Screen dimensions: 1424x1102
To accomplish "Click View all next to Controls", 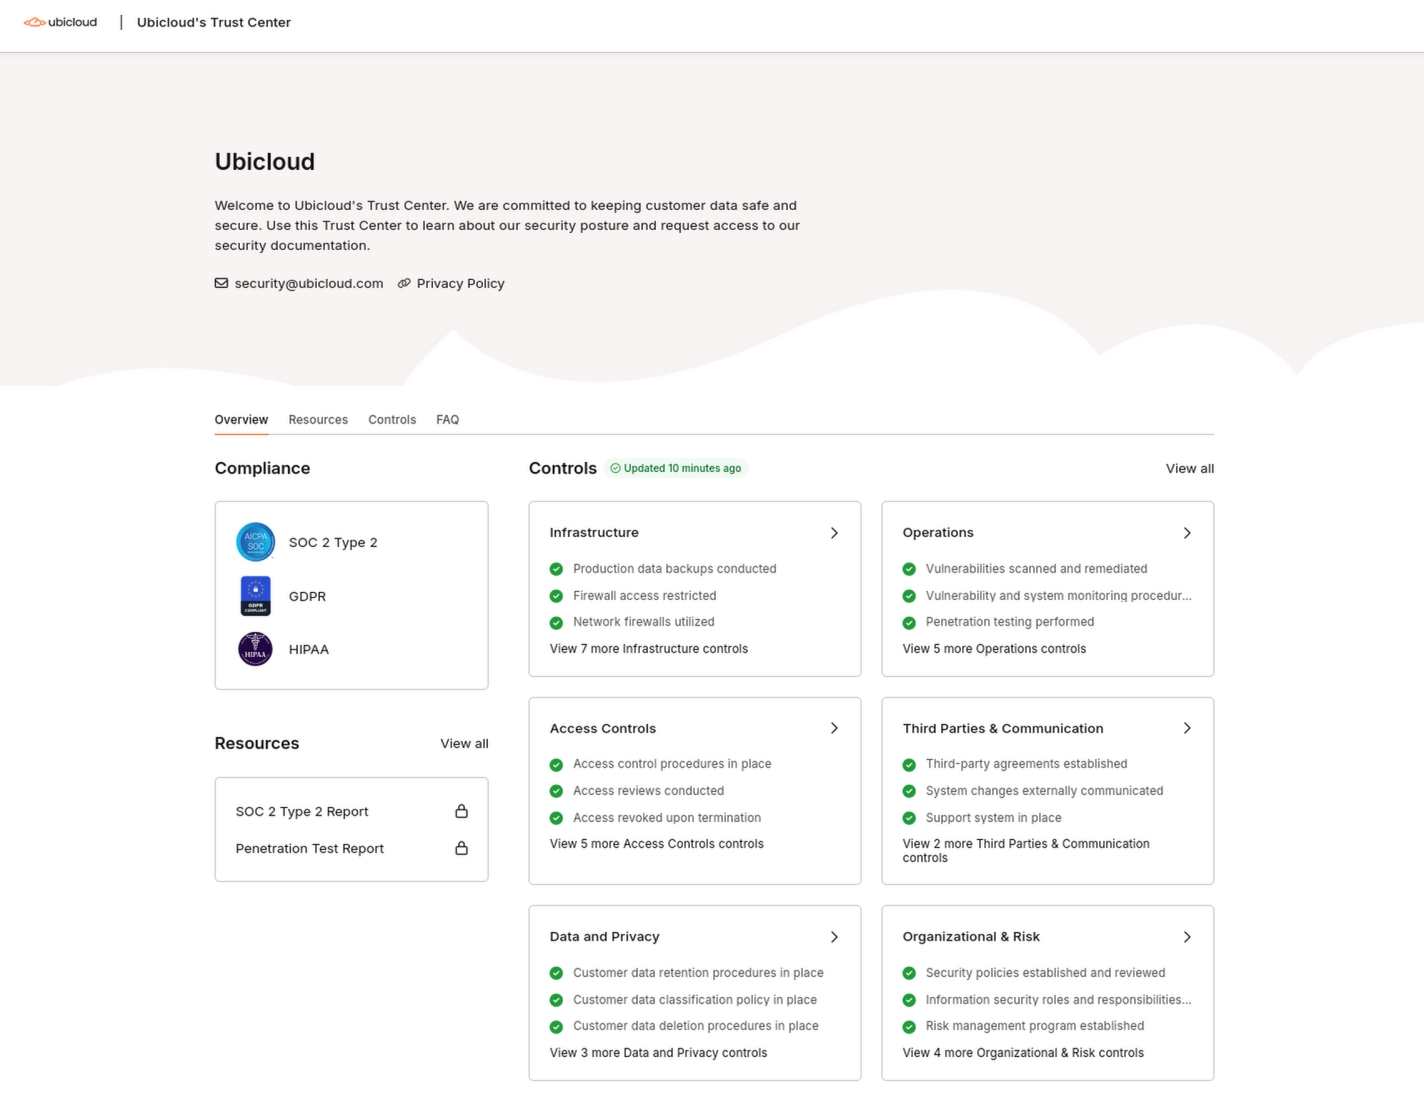I will (1190, 468).
